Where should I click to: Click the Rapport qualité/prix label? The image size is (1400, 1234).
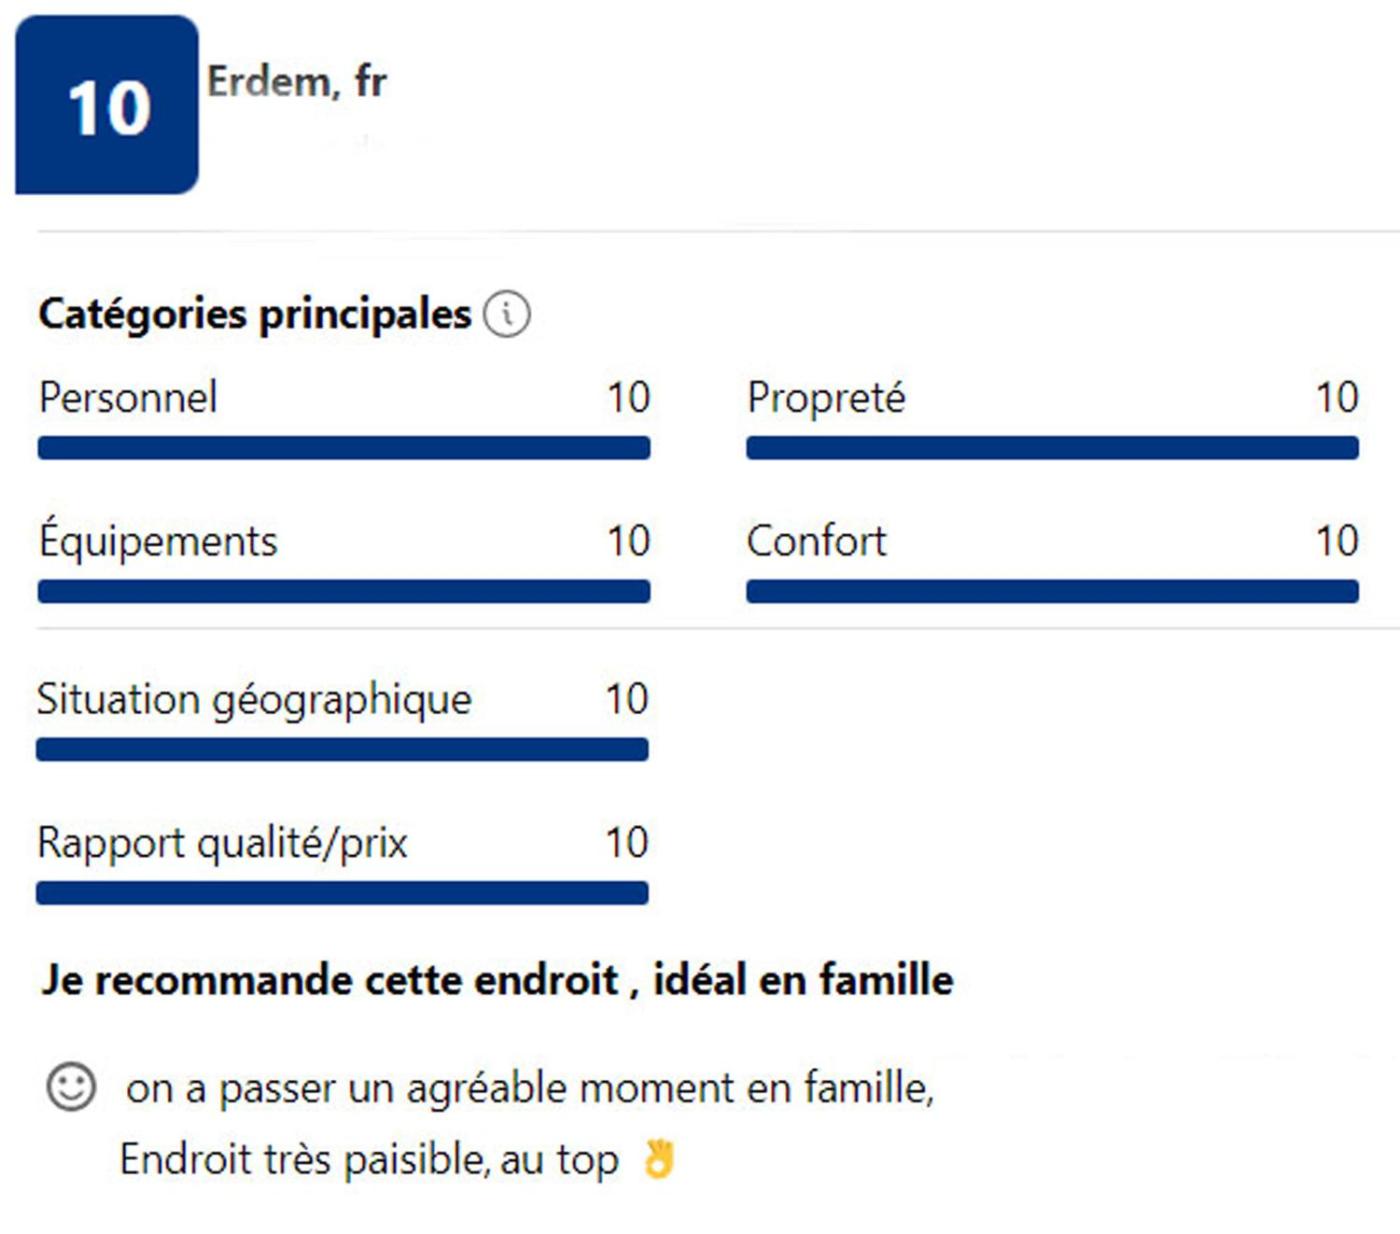pyautogui.click(x=222, y=843)
